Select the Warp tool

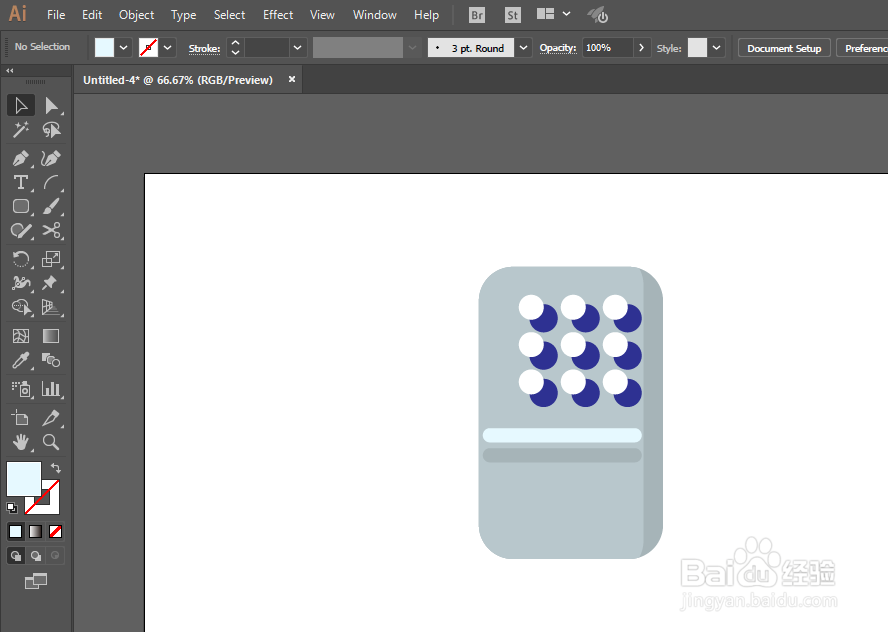point(21,283)
